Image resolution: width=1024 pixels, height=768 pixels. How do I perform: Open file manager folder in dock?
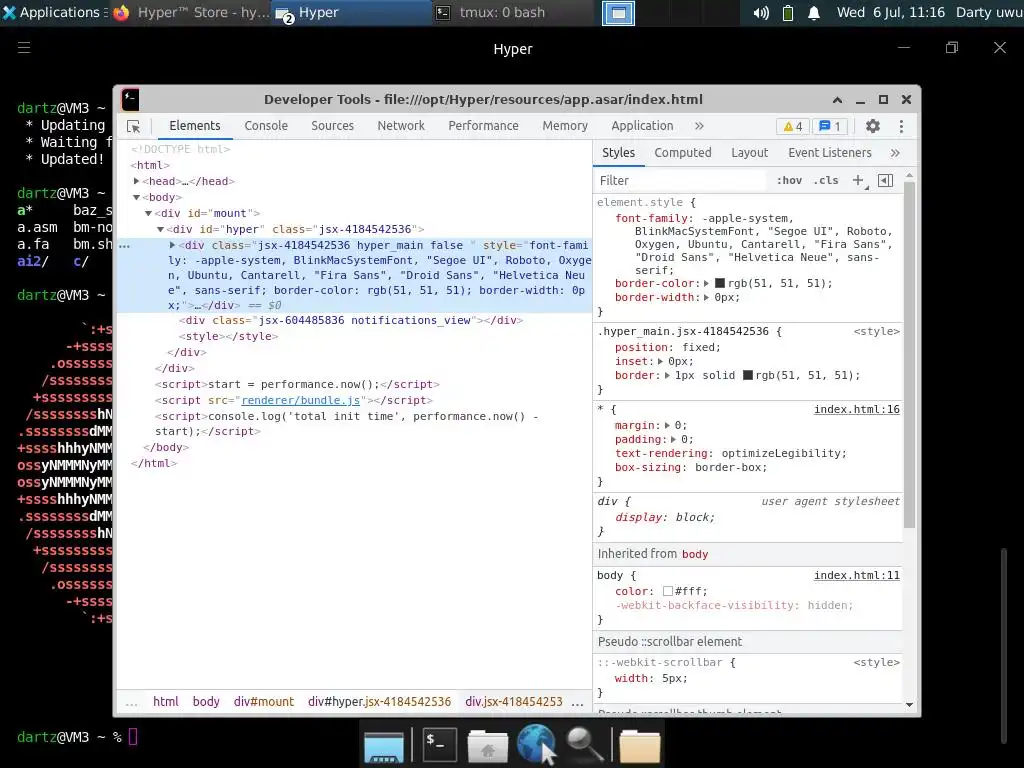640,746
